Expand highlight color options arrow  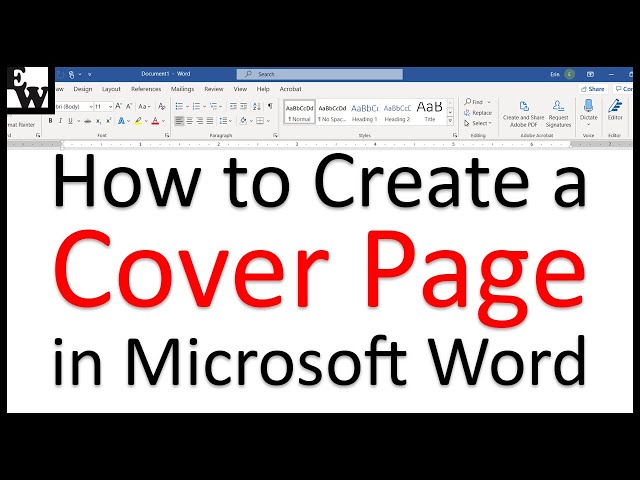(x=146, y=121)
